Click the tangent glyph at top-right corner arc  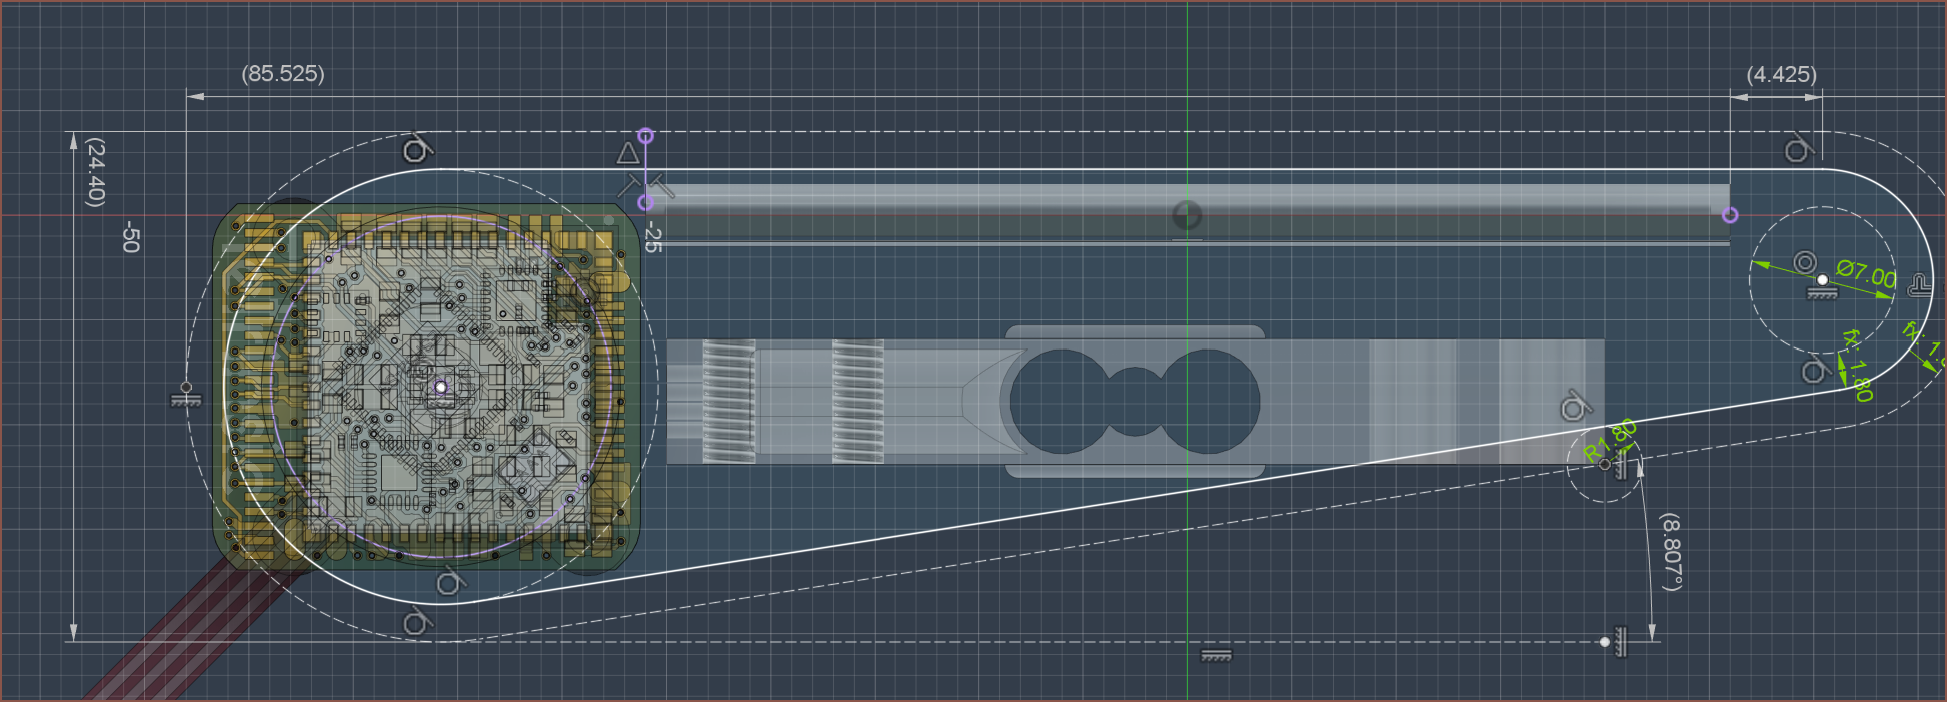pyautogui.click(x=1797, y=150)
